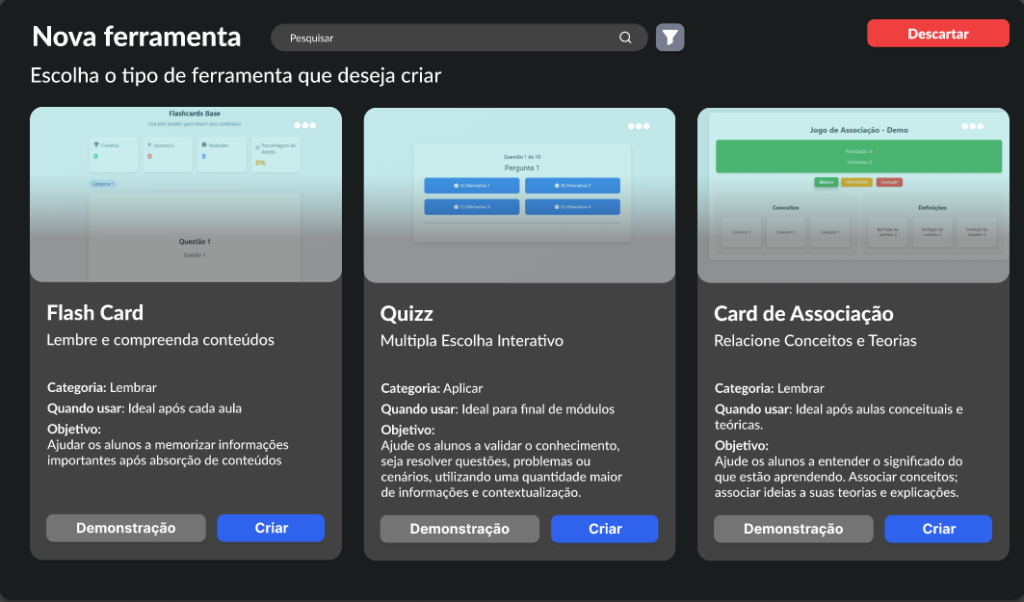Click the three-dot menu on Flashcards Base preview

click(304, 124)
